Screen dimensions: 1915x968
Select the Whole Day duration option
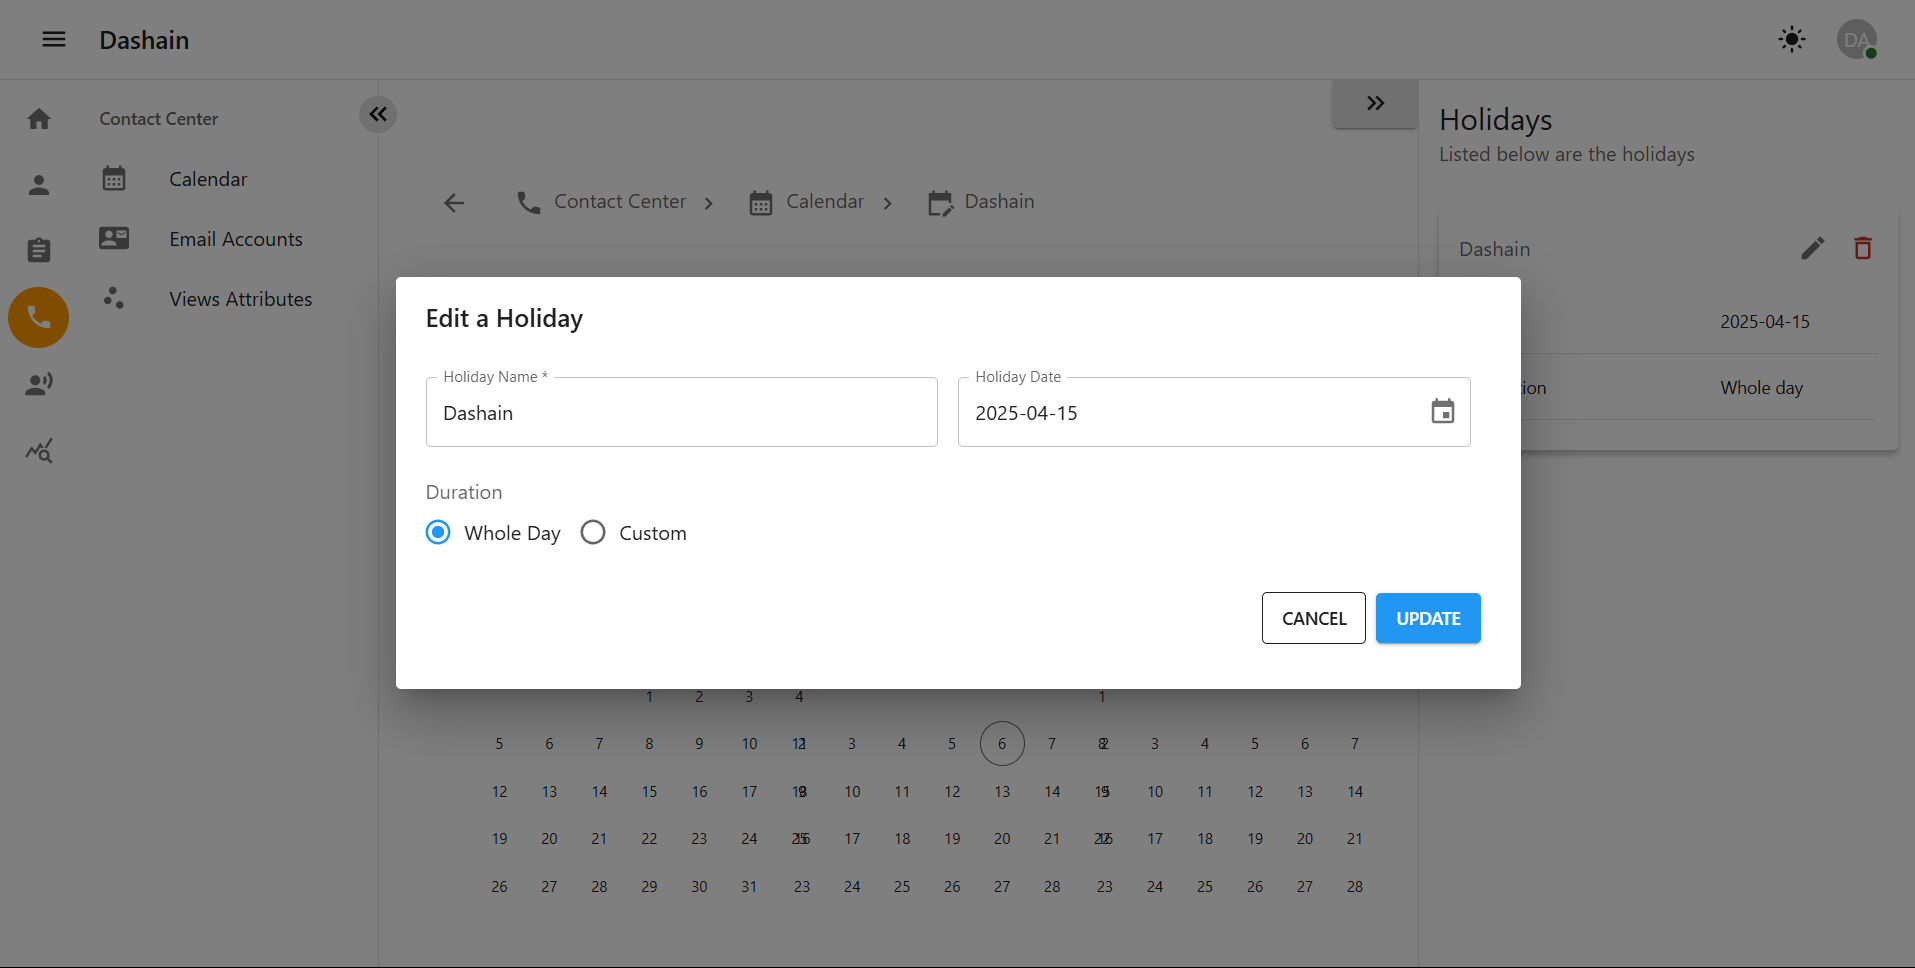tap(438, 532)
